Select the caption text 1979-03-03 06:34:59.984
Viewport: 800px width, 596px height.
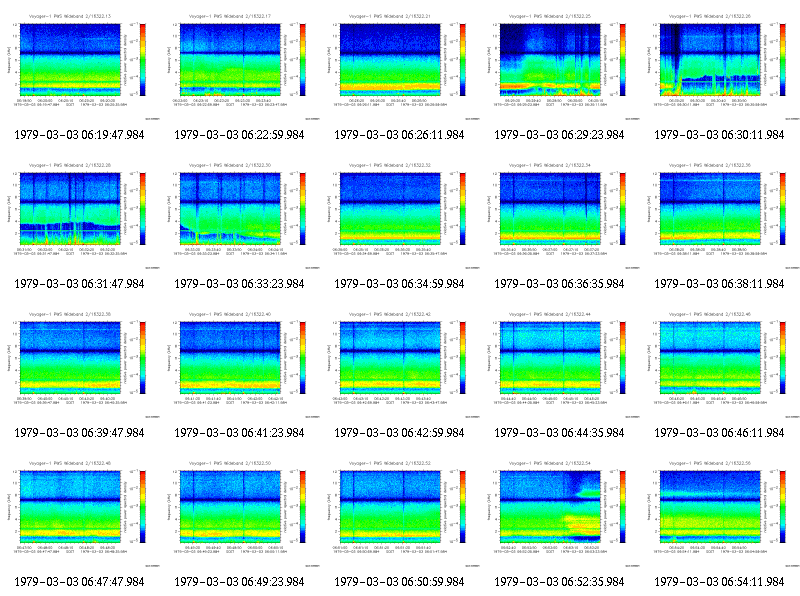click(399, 284)
